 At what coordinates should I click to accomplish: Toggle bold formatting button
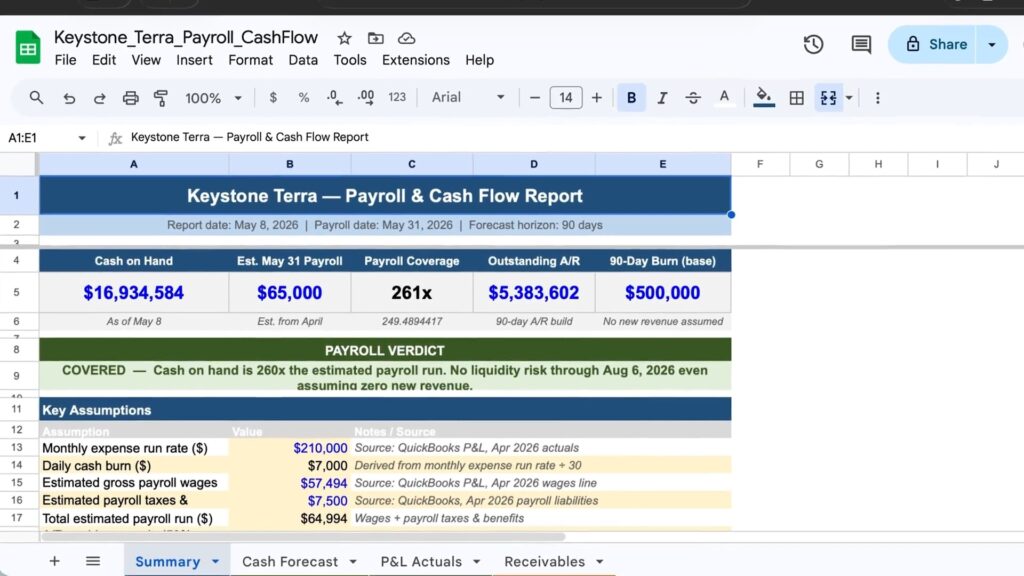tap(631, 98)
